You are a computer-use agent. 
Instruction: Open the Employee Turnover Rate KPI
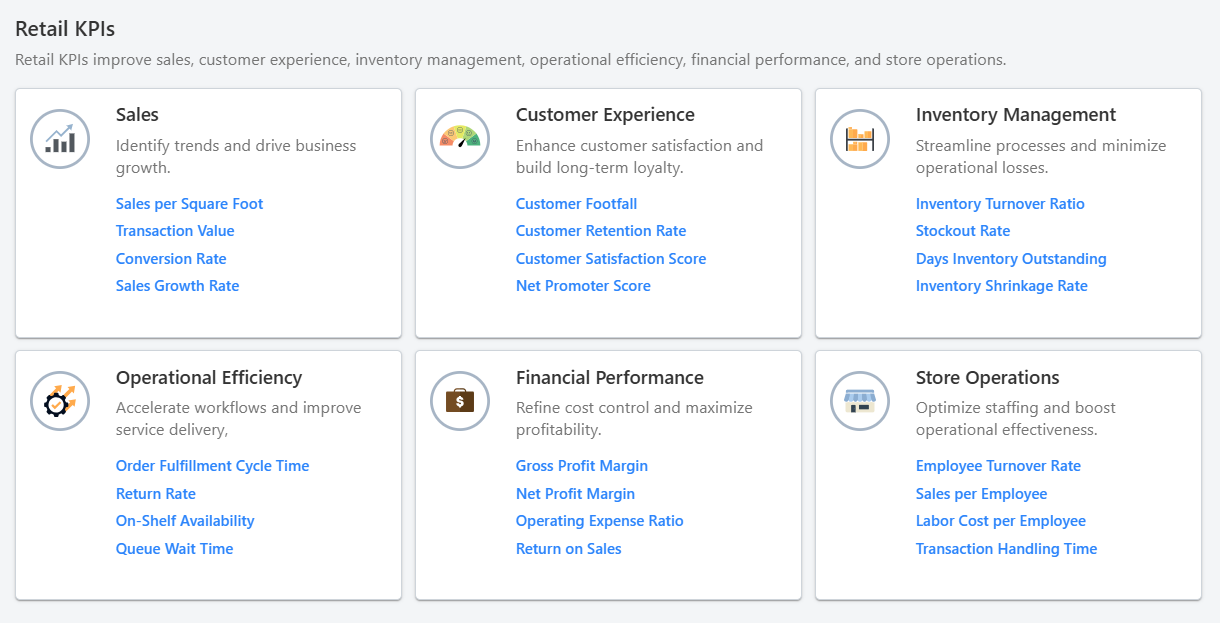[x=998, y=465]
